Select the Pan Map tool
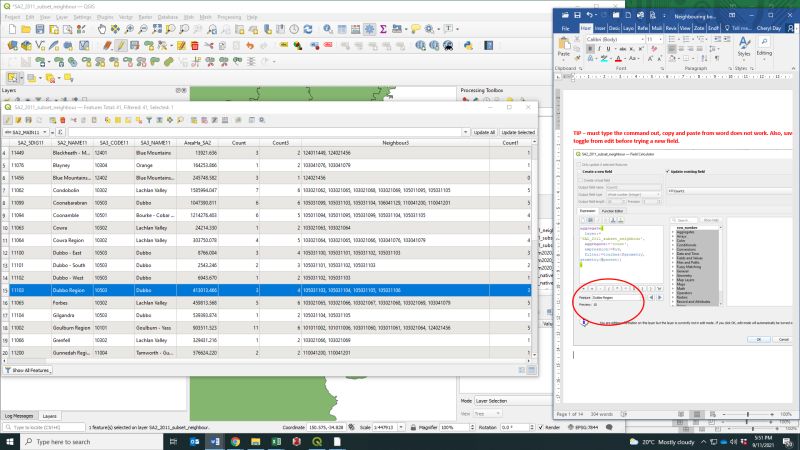Image resolution: width=800 pixels, height=450 pixels. [x=102, y=30]
